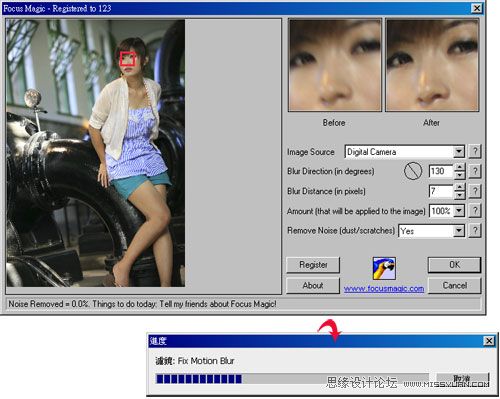Click the Noise Removed status bar text
This screenshot has height=399, width=500.
point(142,304)
